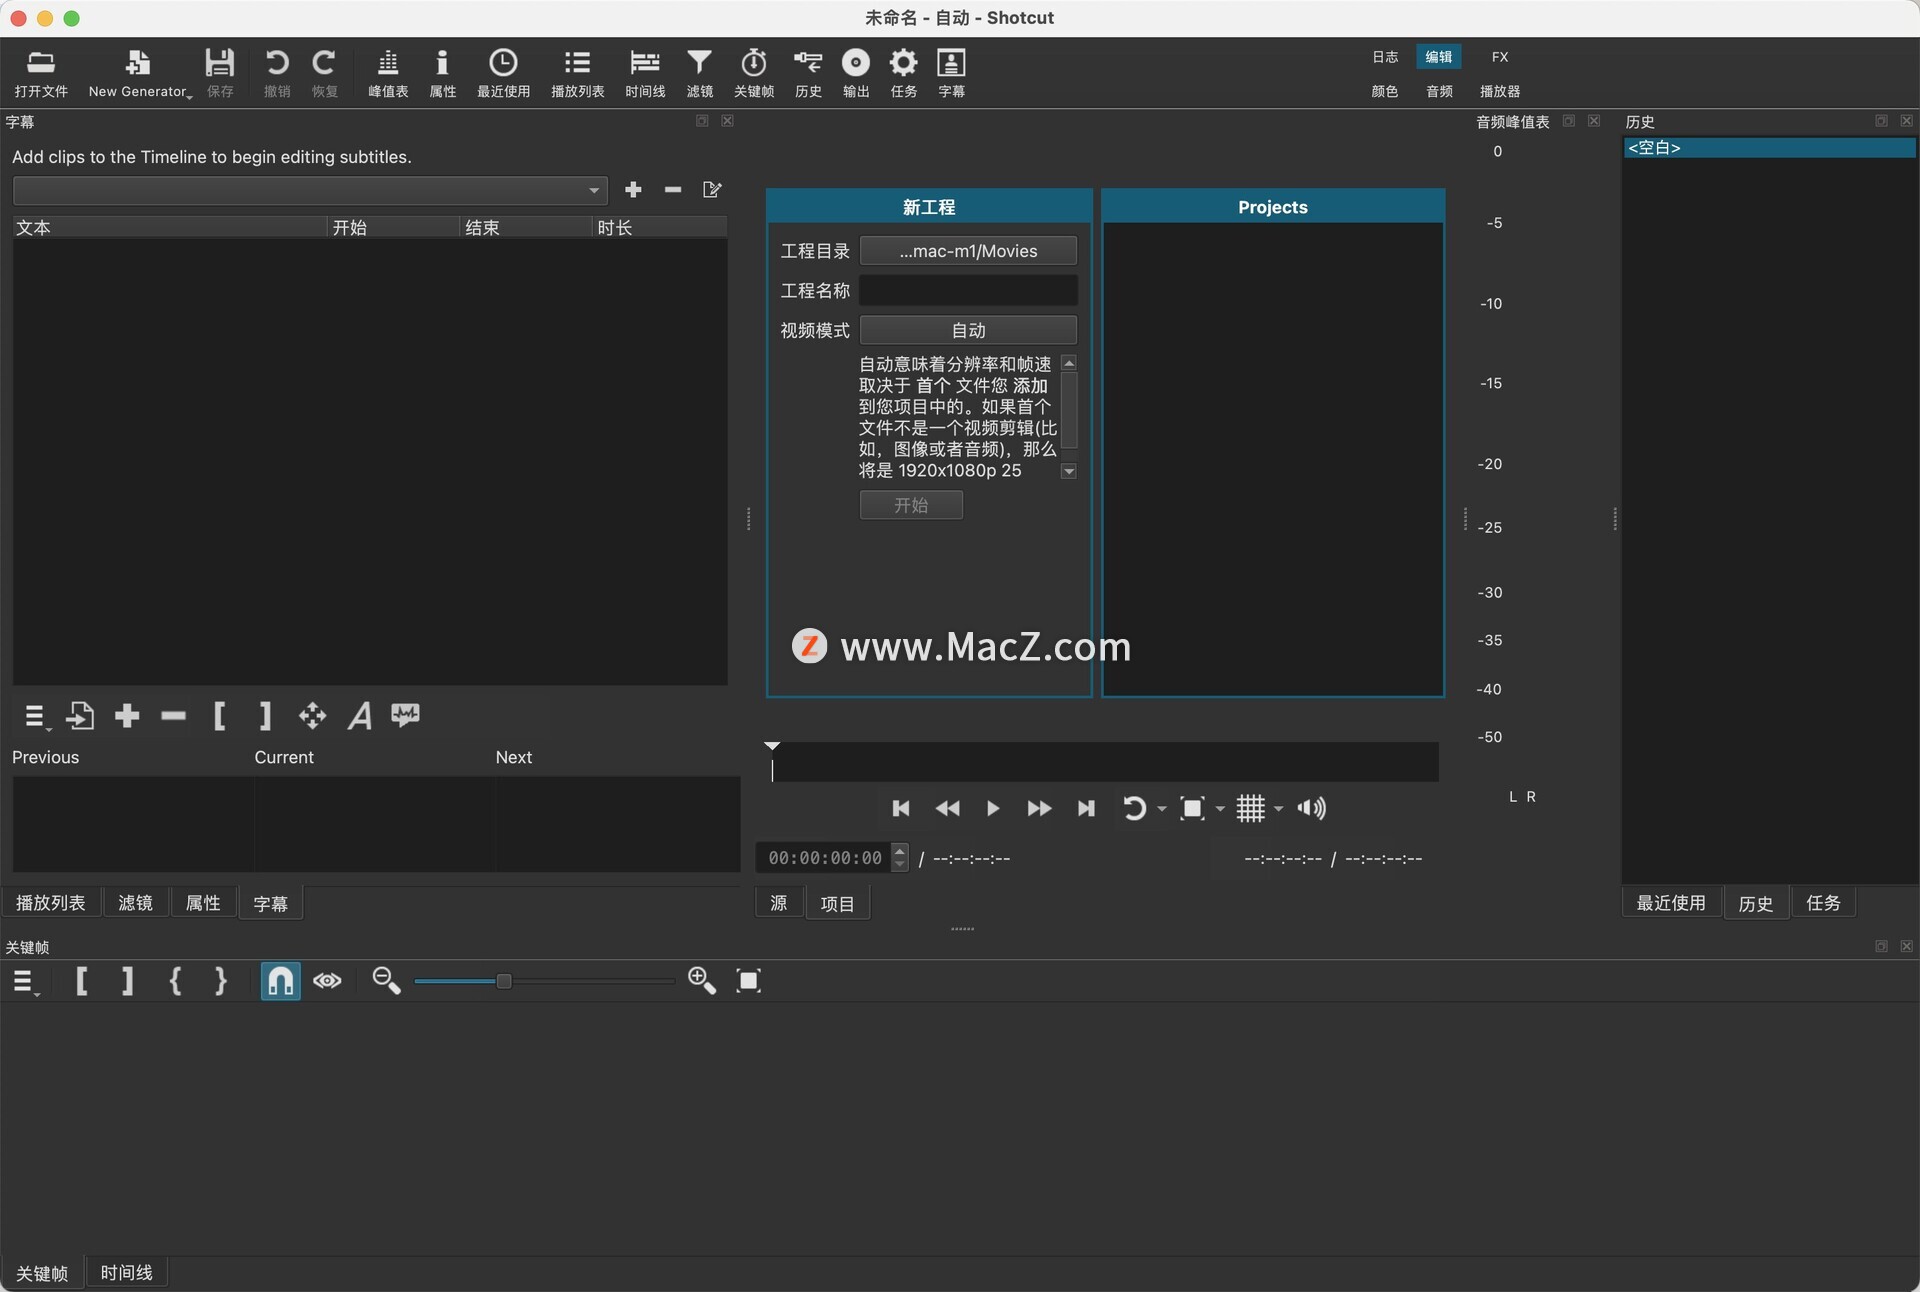The height and width of the screenshot is (1292, 1920).
Task: Toggle the zoom fit player icon
Action: point(1192,808)
